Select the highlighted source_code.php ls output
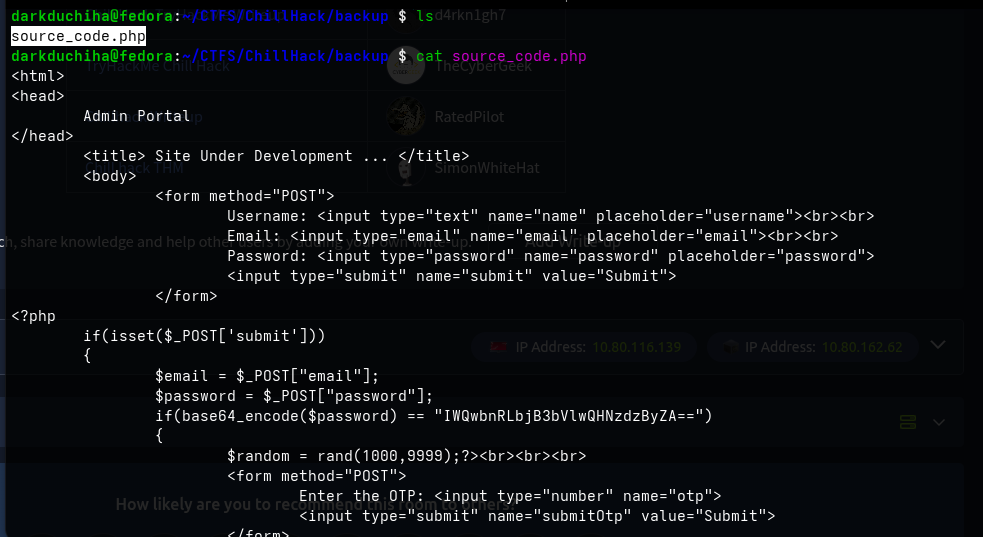 click(x=78, y=36)
